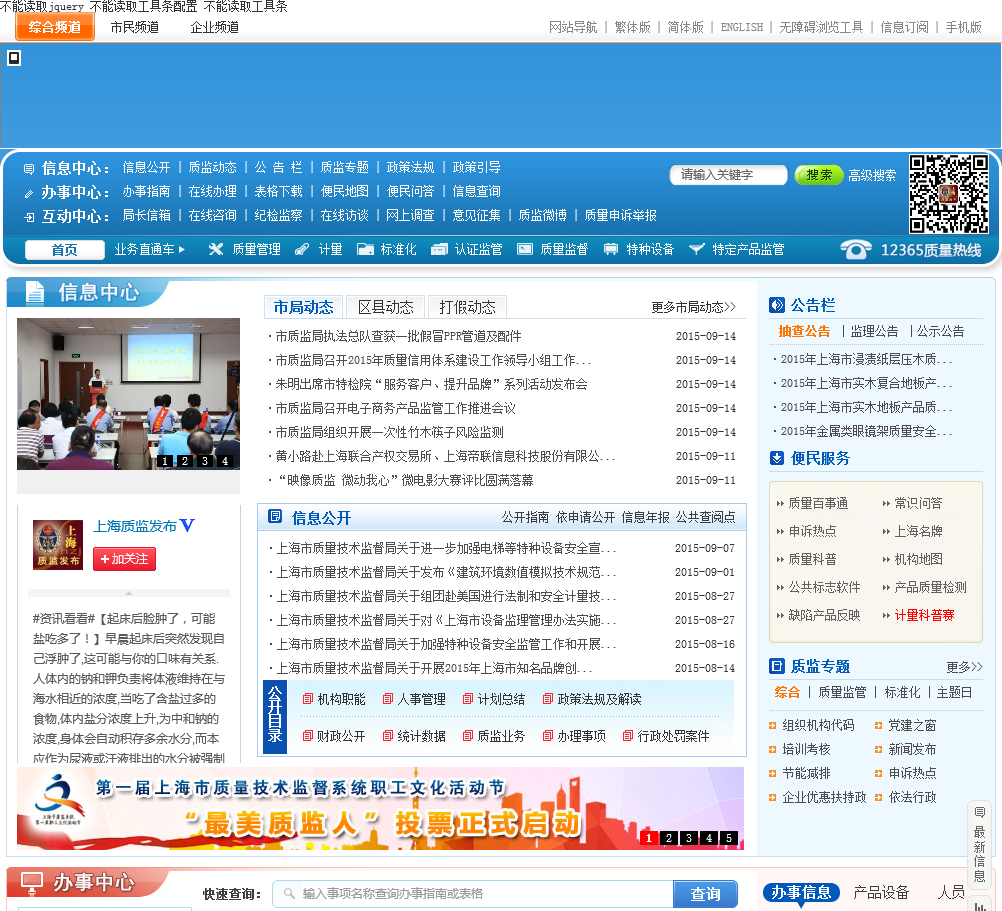Click the 信息公开 section icon
This screenshot has width=1002, height=911.
(x=275, y=516)
